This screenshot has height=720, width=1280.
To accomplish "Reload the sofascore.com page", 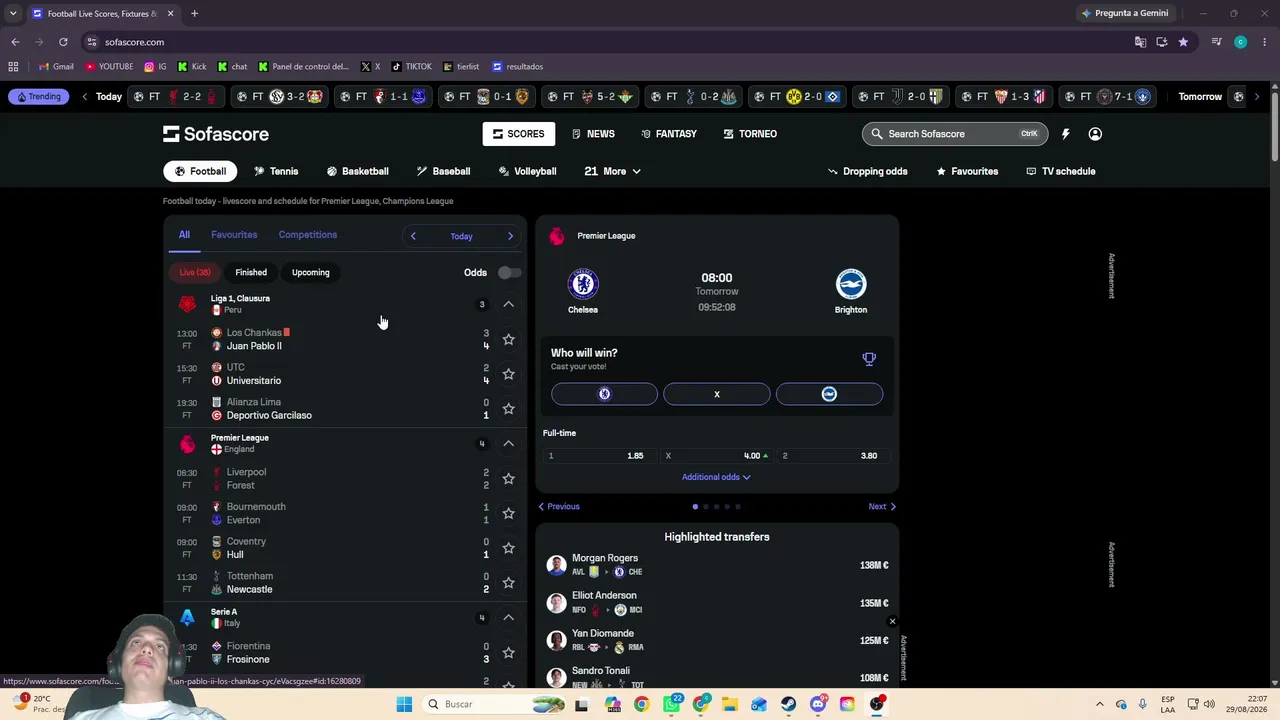I will coord(63,42).
